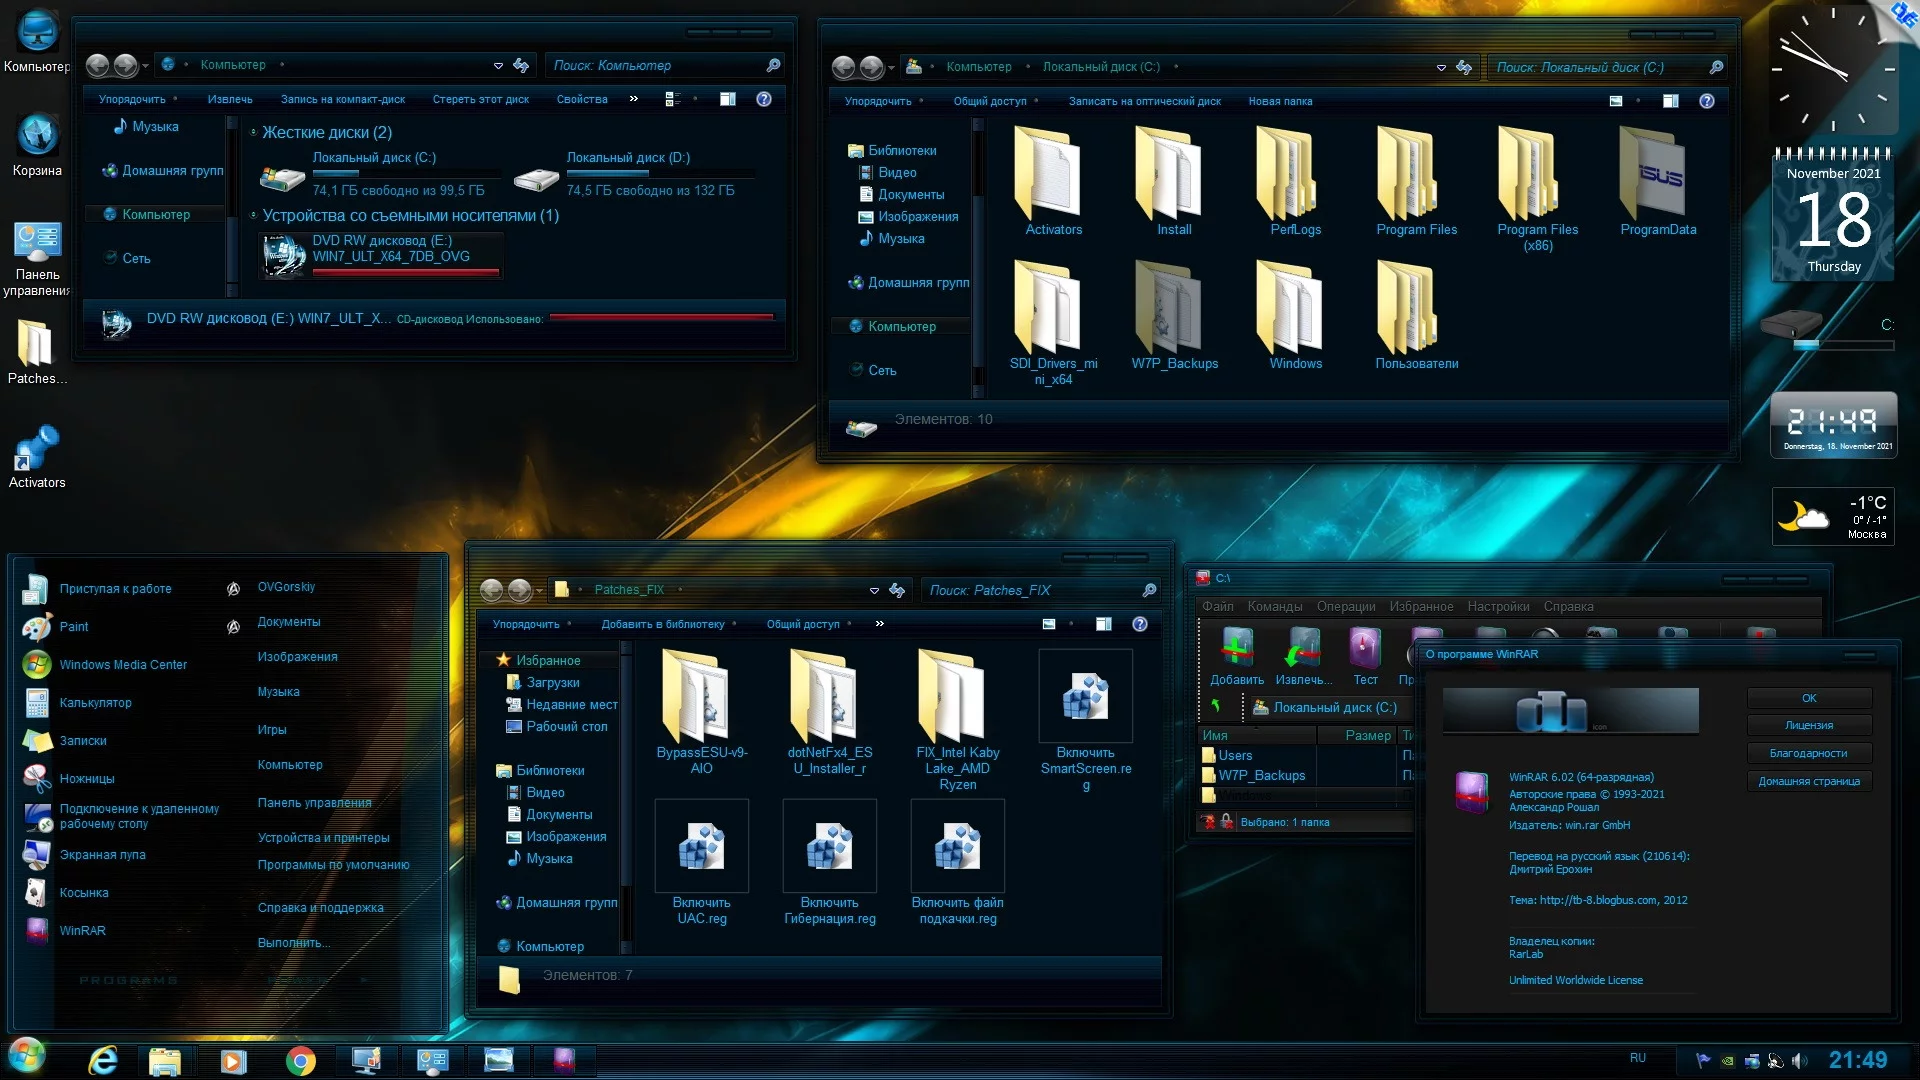Open Включить UAC.reg file icon
The width and height of the screenshot is (1920, 1080).
701,848
